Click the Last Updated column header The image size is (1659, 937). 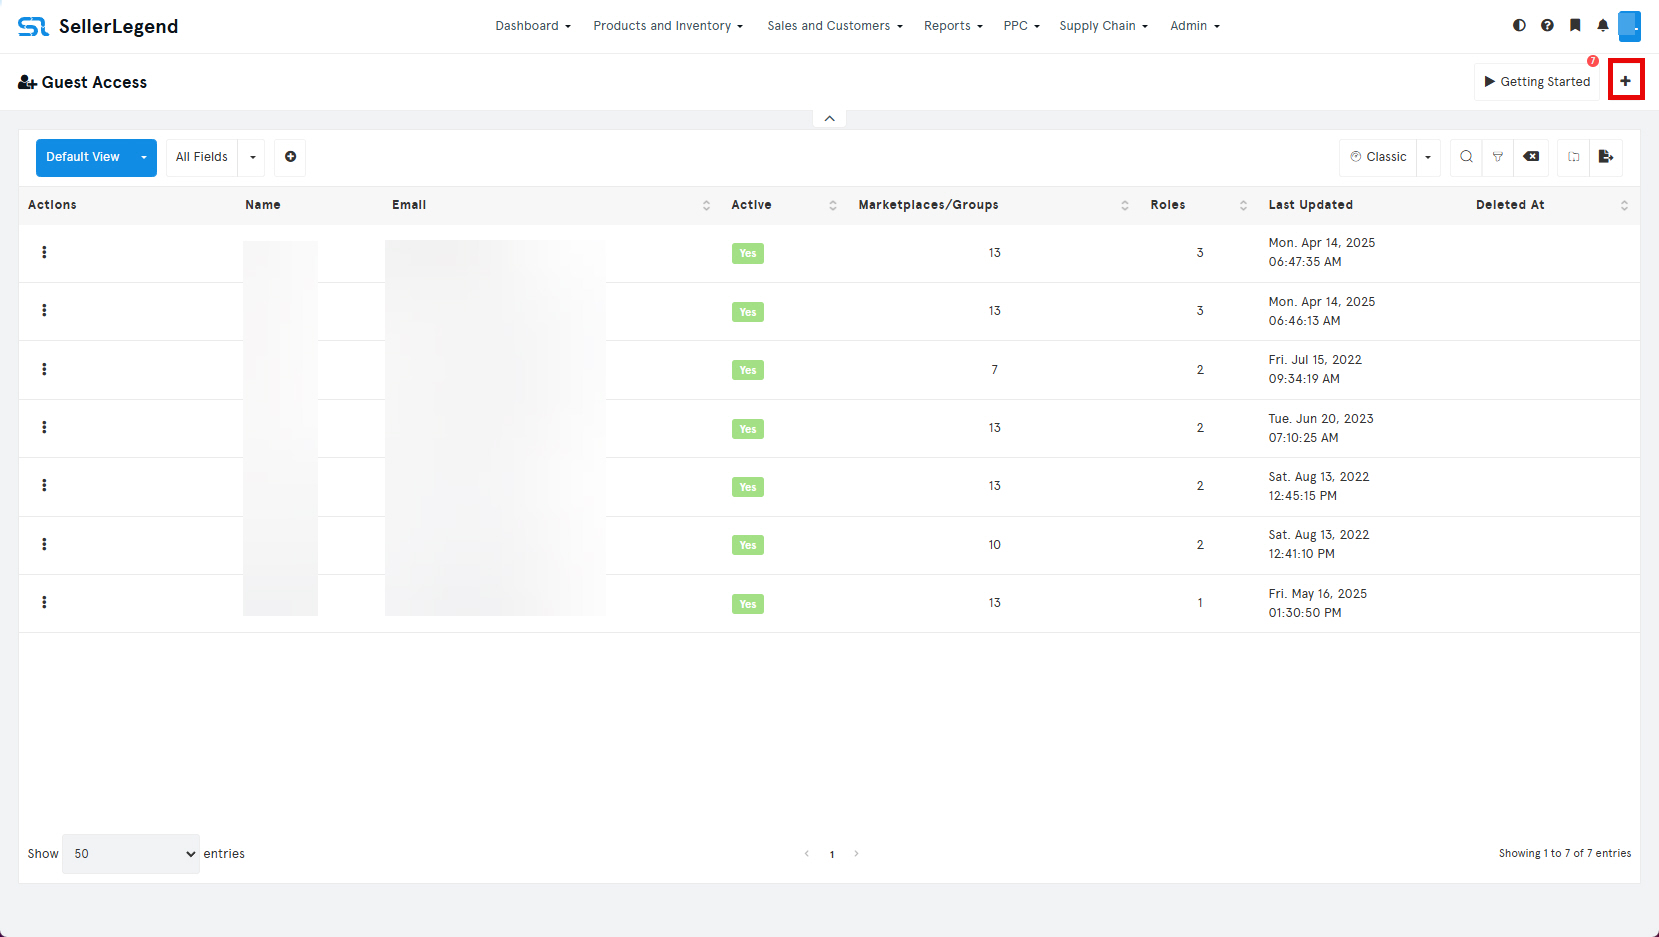click(1310, 205)
